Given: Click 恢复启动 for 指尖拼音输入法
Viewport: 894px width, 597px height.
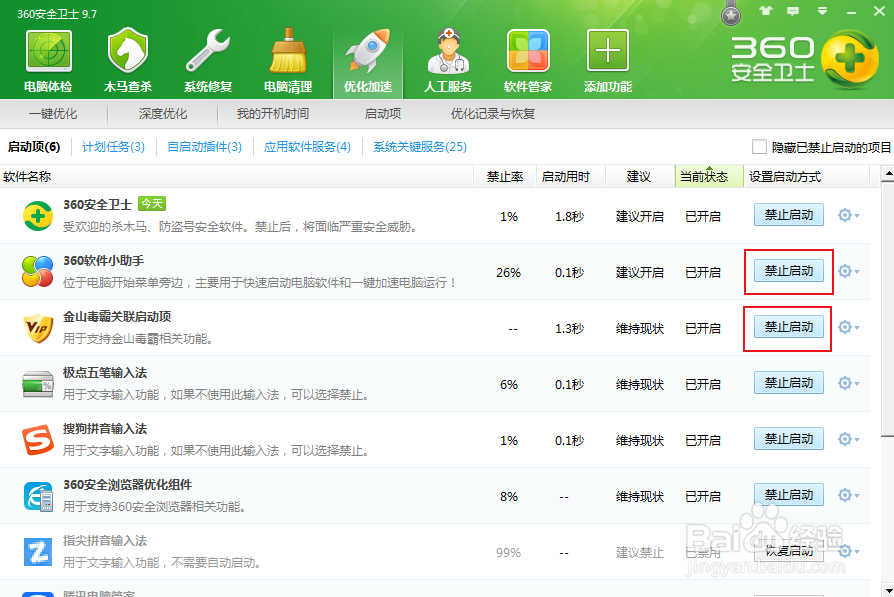Looking at the screenshot, I should (x=789, y=550).
